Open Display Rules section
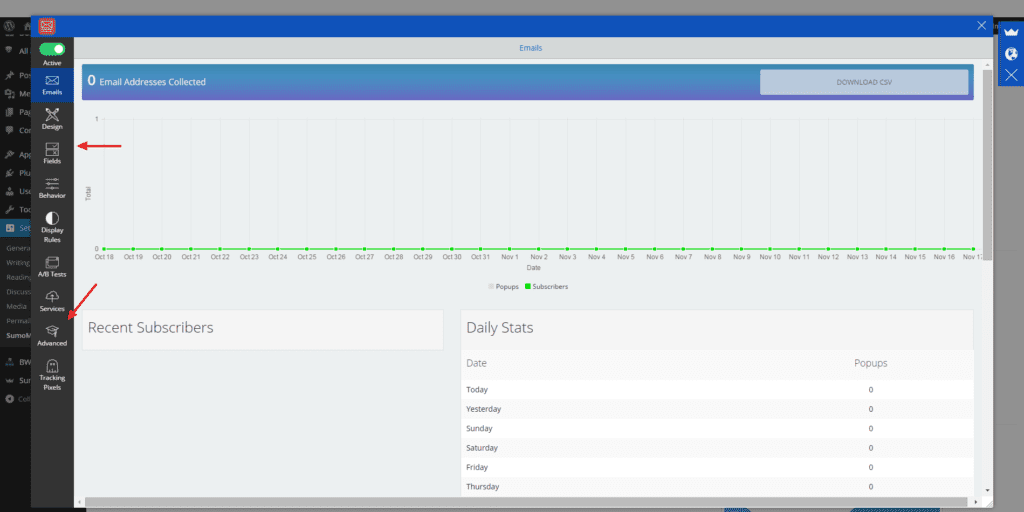The height and width of the screenshot is (512, 1024). point(52,227)
